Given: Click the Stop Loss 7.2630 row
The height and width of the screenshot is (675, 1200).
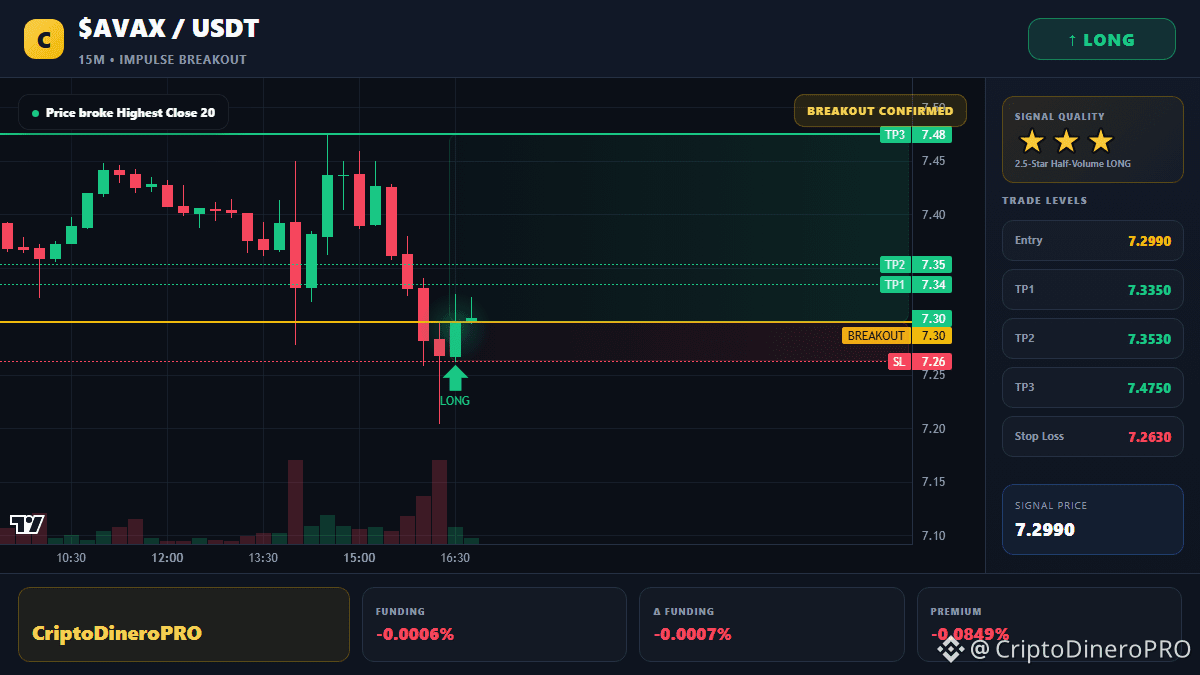Looking at the screenshot, I should 1093,436.
